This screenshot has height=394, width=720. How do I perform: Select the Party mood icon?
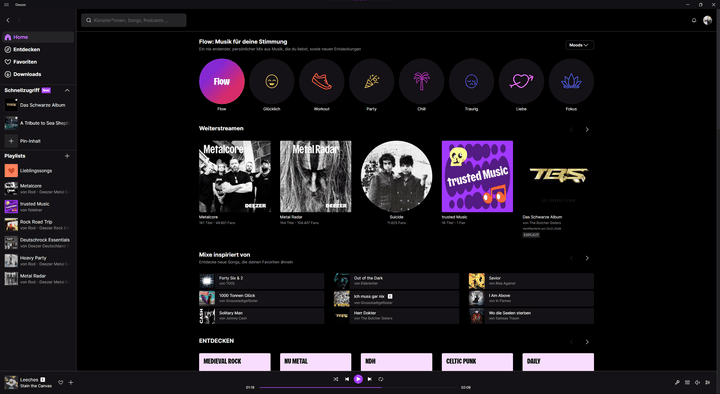(371, 81)
